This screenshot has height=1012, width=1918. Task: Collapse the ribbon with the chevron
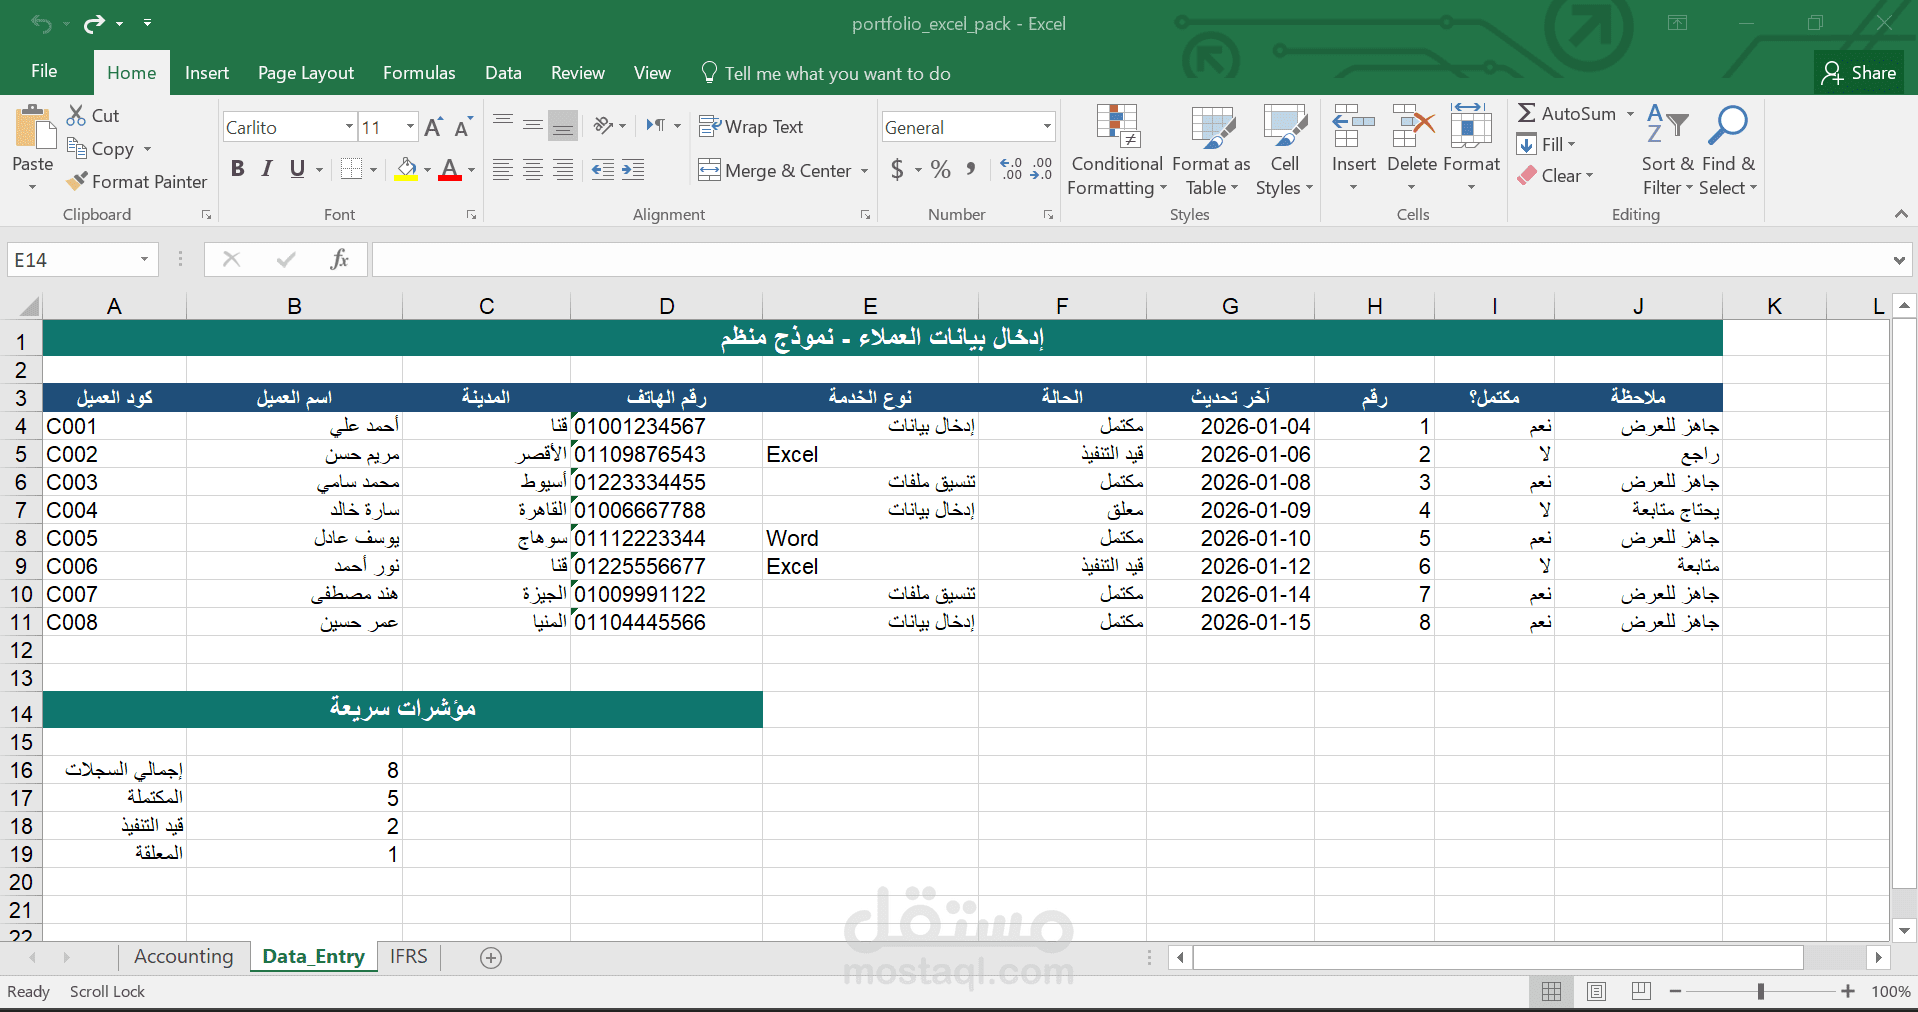[1901, 214]
